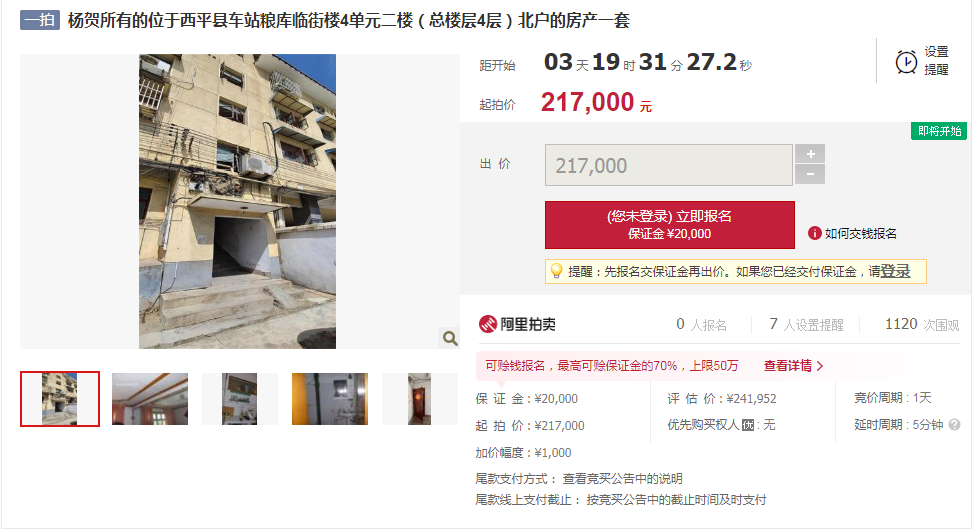
Task: Select the fifth thumbnail showing red door
Action: click(420, 399)
